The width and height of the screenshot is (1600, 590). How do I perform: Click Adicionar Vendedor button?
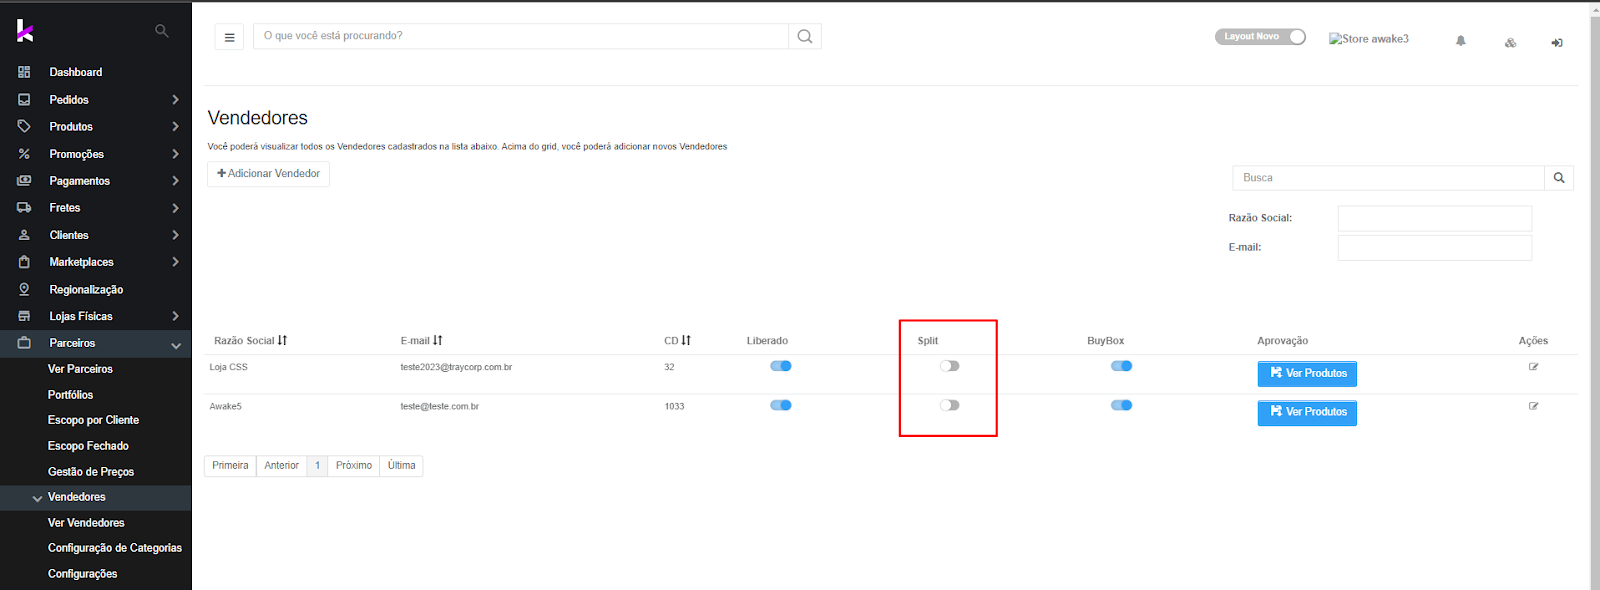(268, 174)
